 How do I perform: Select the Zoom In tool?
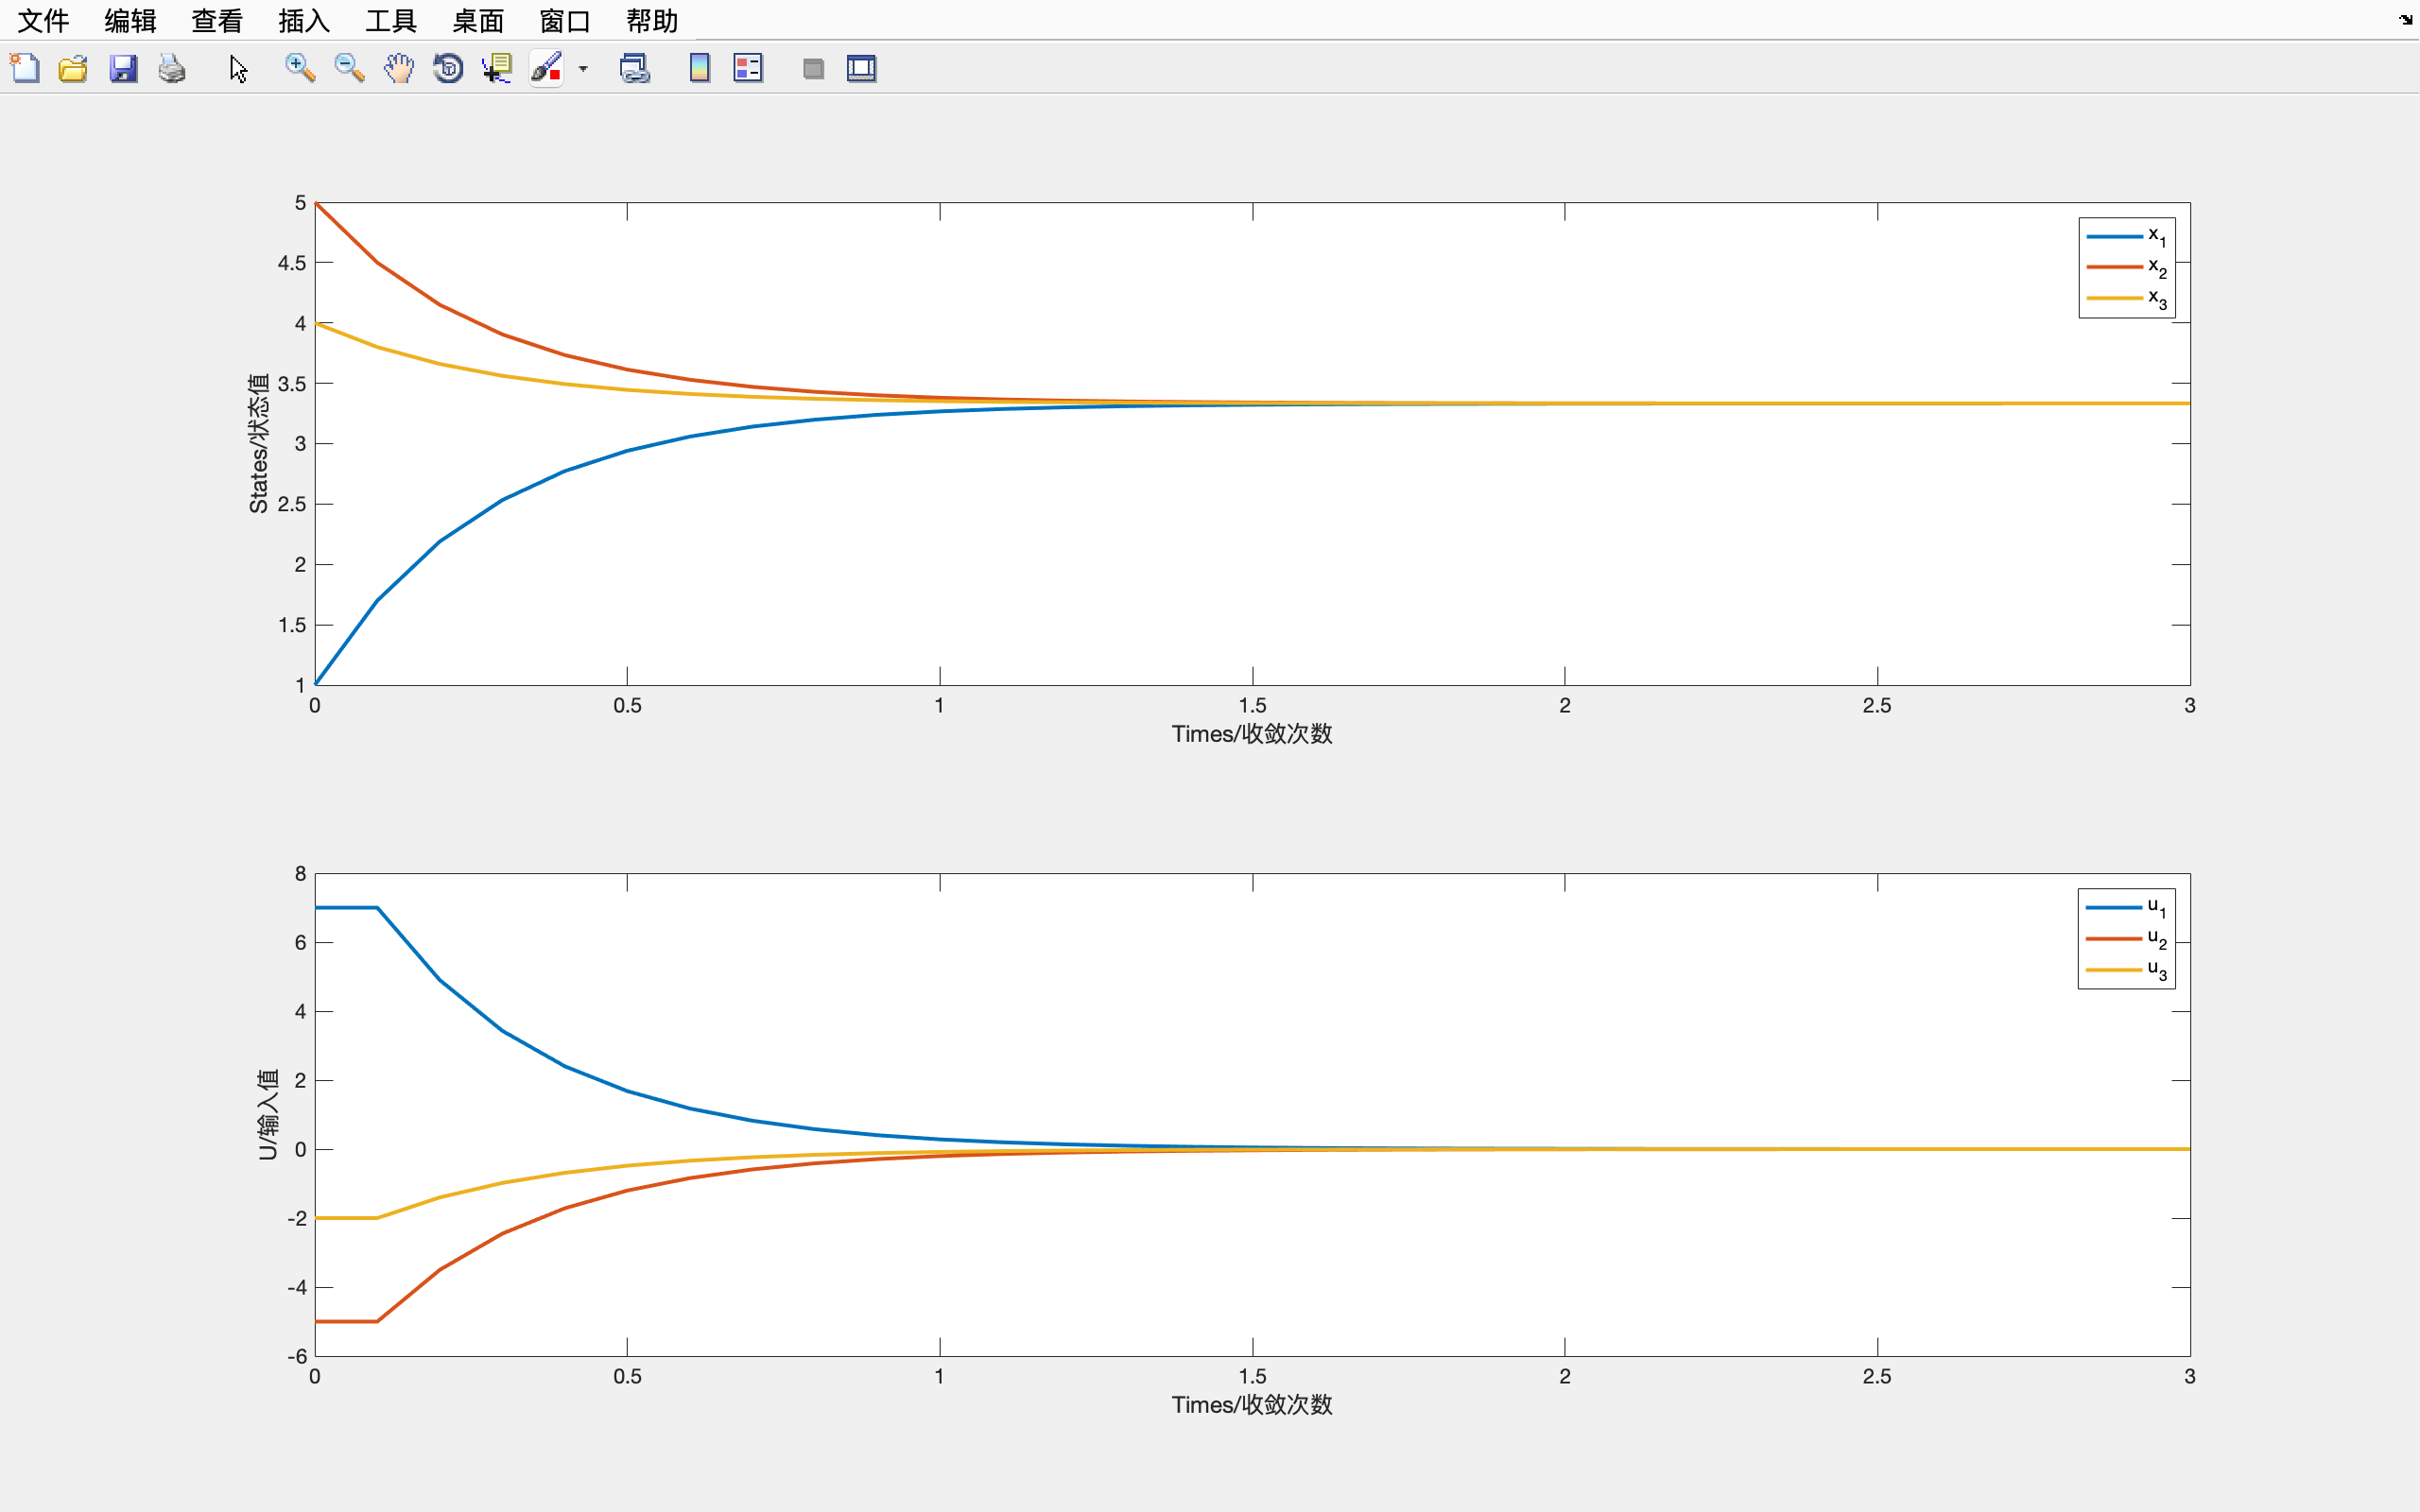(x=299, y=68)
